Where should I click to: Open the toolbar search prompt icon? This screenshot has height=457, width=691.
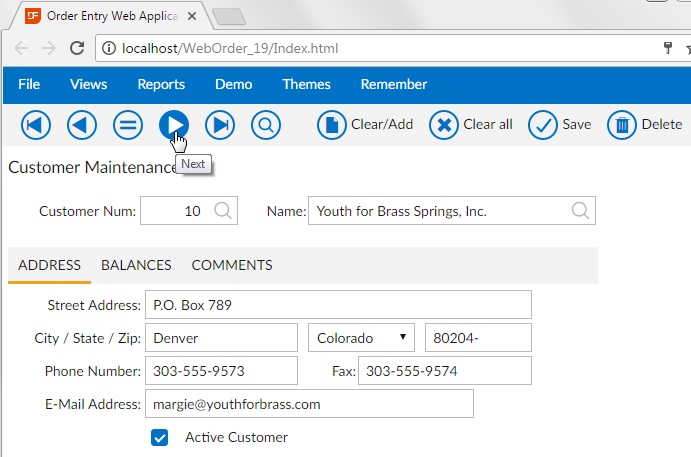tap(266, 125)
